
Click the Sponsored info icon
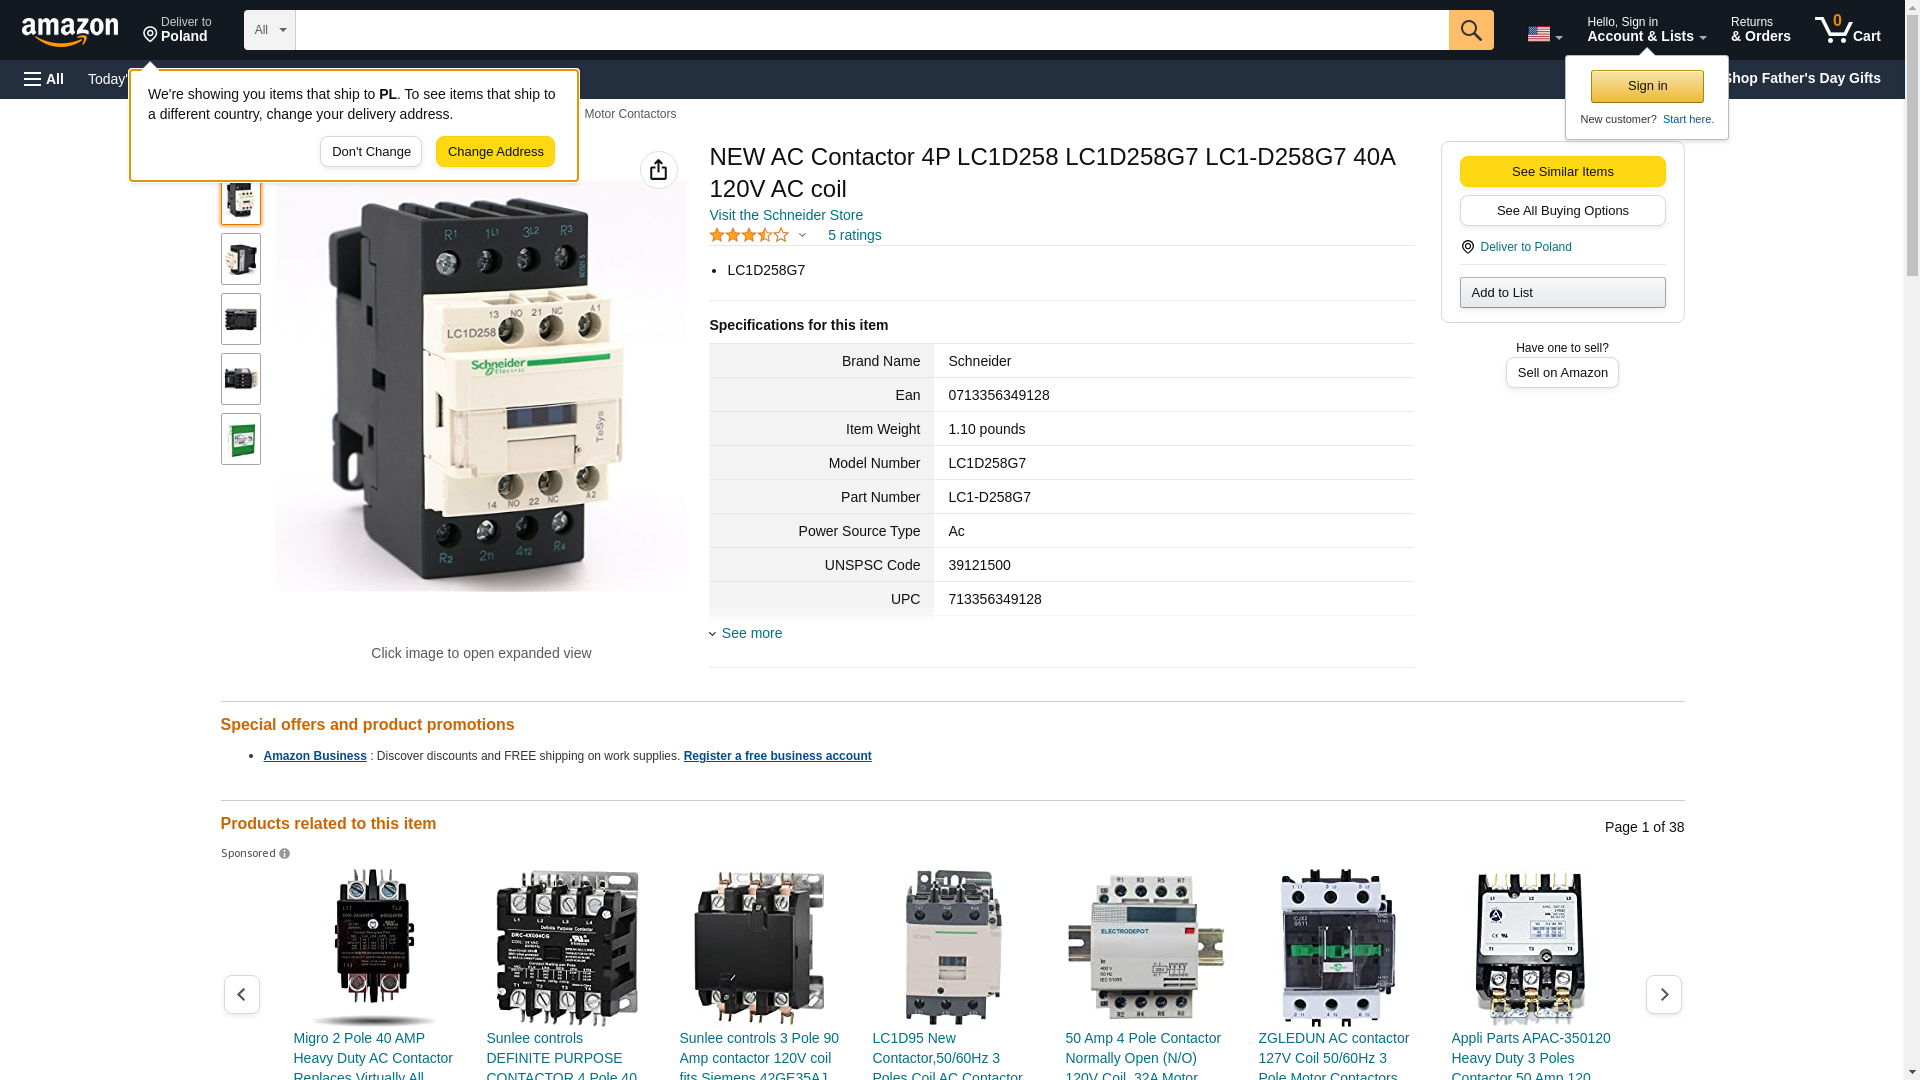(x=284, y=854)
